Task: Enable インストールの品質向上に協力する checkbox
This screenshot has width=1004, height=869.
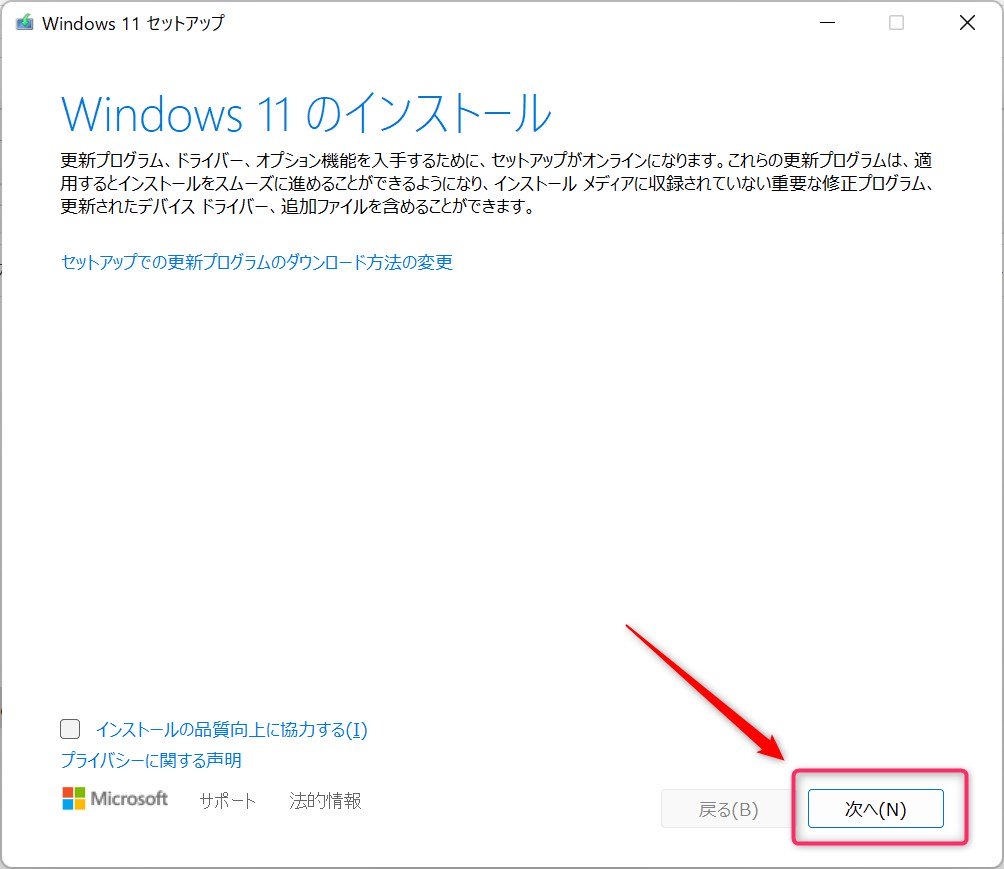Action: (x=70, y=729)
